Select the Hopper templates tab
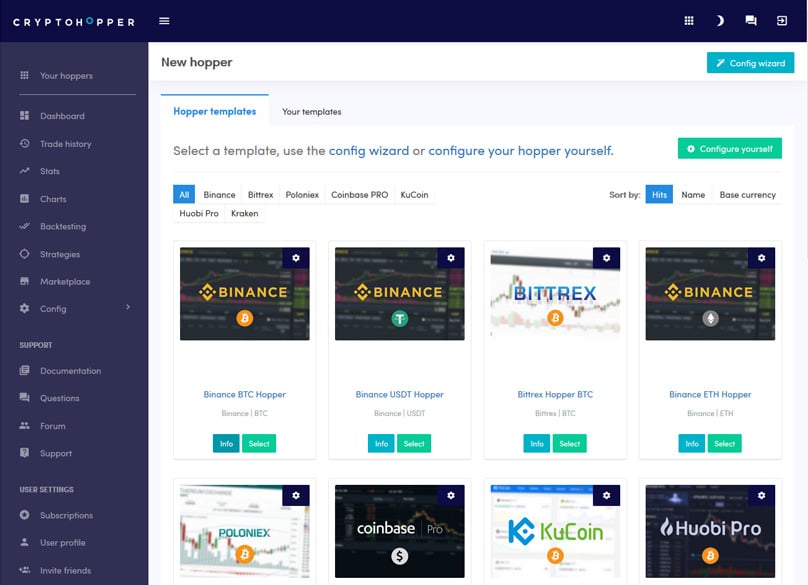 213,112
